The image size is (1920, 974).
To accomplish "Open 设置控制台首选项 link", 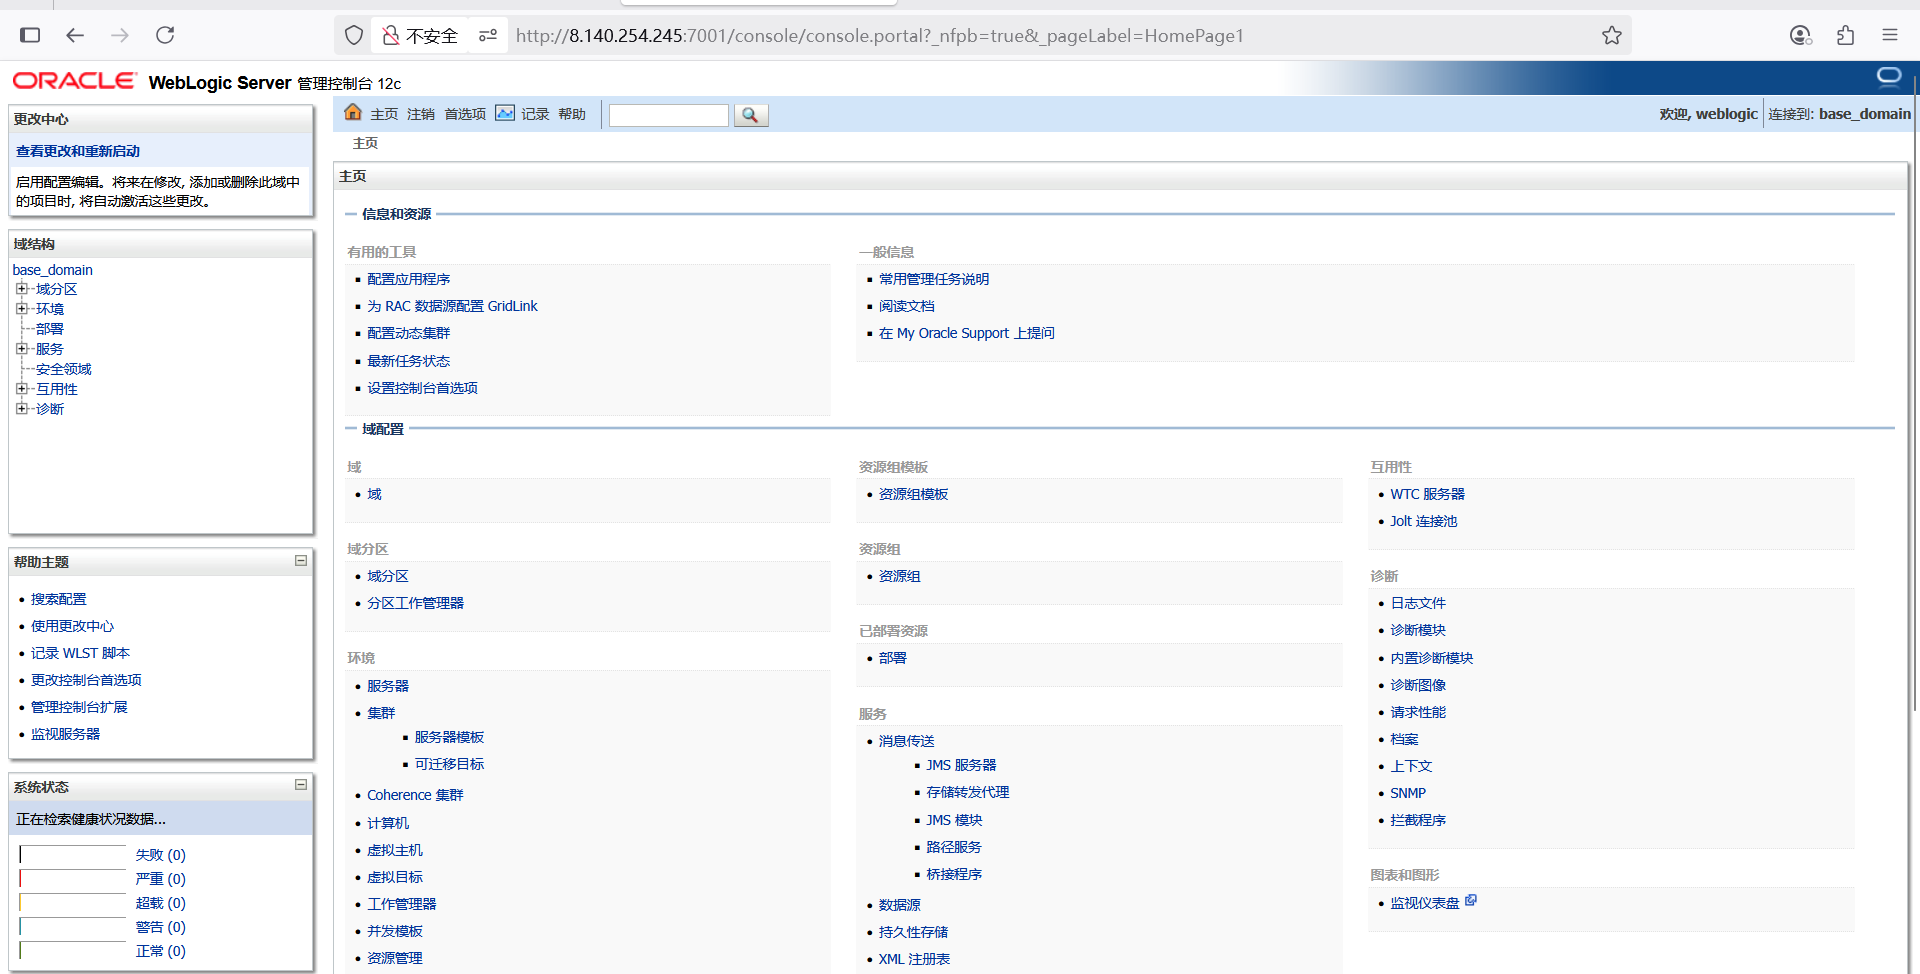I will [x=422, y=388].
